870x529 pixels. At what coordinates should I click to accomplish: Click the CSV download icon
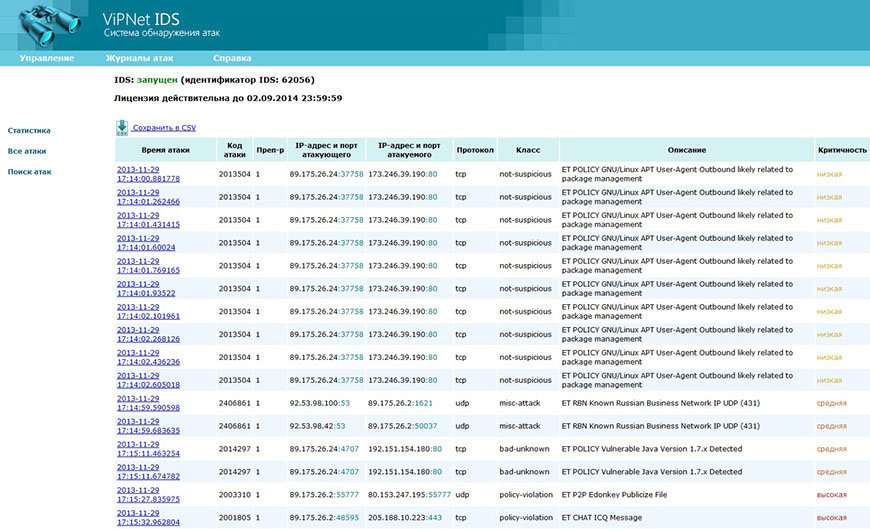pyautogui.click(x=122, y=128)
